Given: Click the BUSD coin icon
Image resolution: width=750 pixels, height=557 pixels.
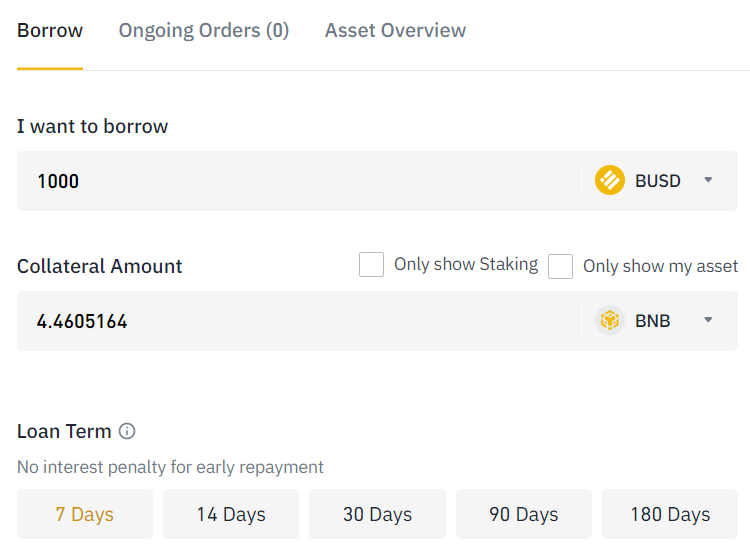Looking at the screenshot, I should click(x=610, y=181).
